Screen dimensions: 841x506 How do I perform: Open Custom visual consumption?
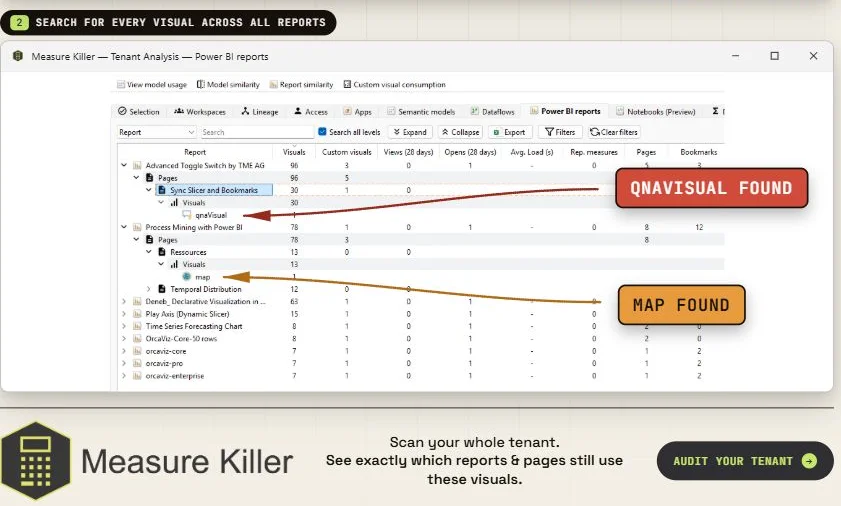(394, 85)
